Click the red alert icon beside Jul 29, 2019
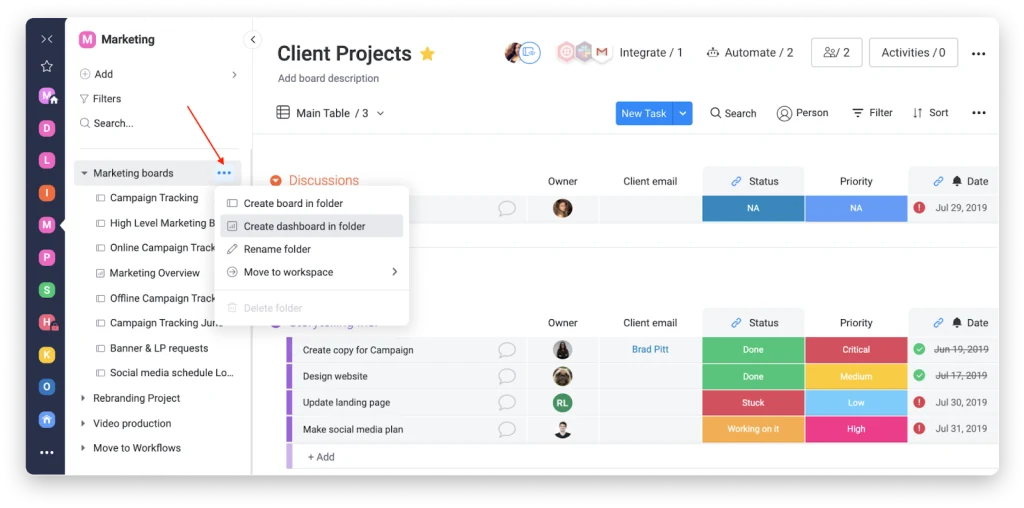The width and height of the screenshot is (1024, 508). pyautogui.click(x=920, y=208)
